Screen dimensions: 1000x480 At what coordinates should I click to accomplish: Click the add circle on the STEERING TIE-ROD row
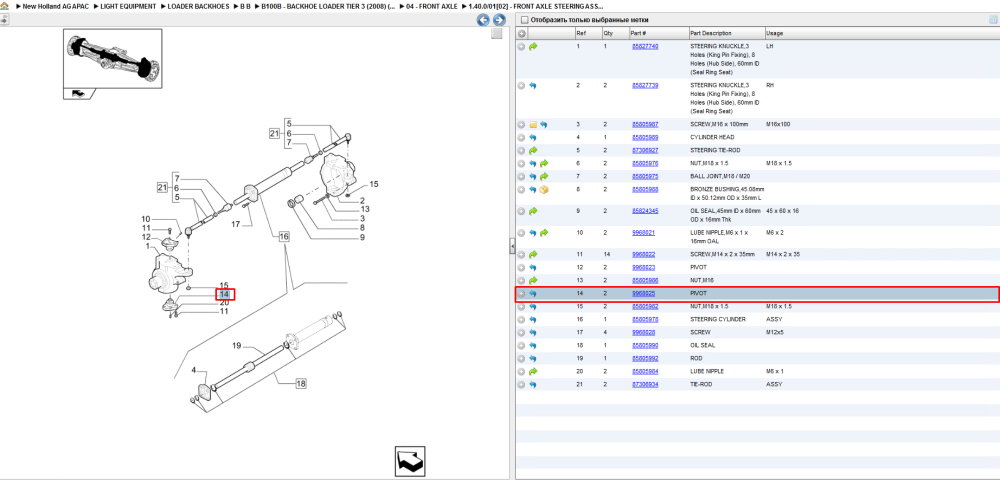coord(522,150)
